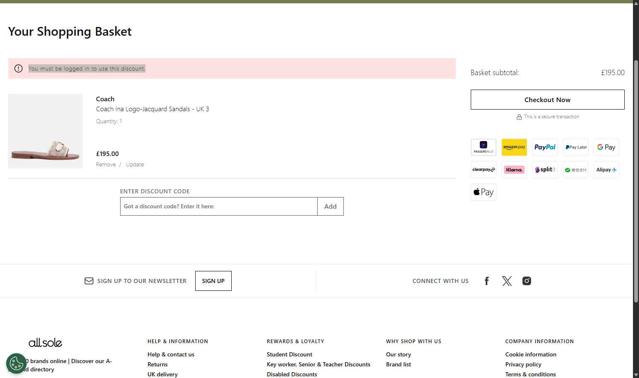
Task: Open Coach Ina Logo-Jacquard Sandals product link
Action: 152,109
